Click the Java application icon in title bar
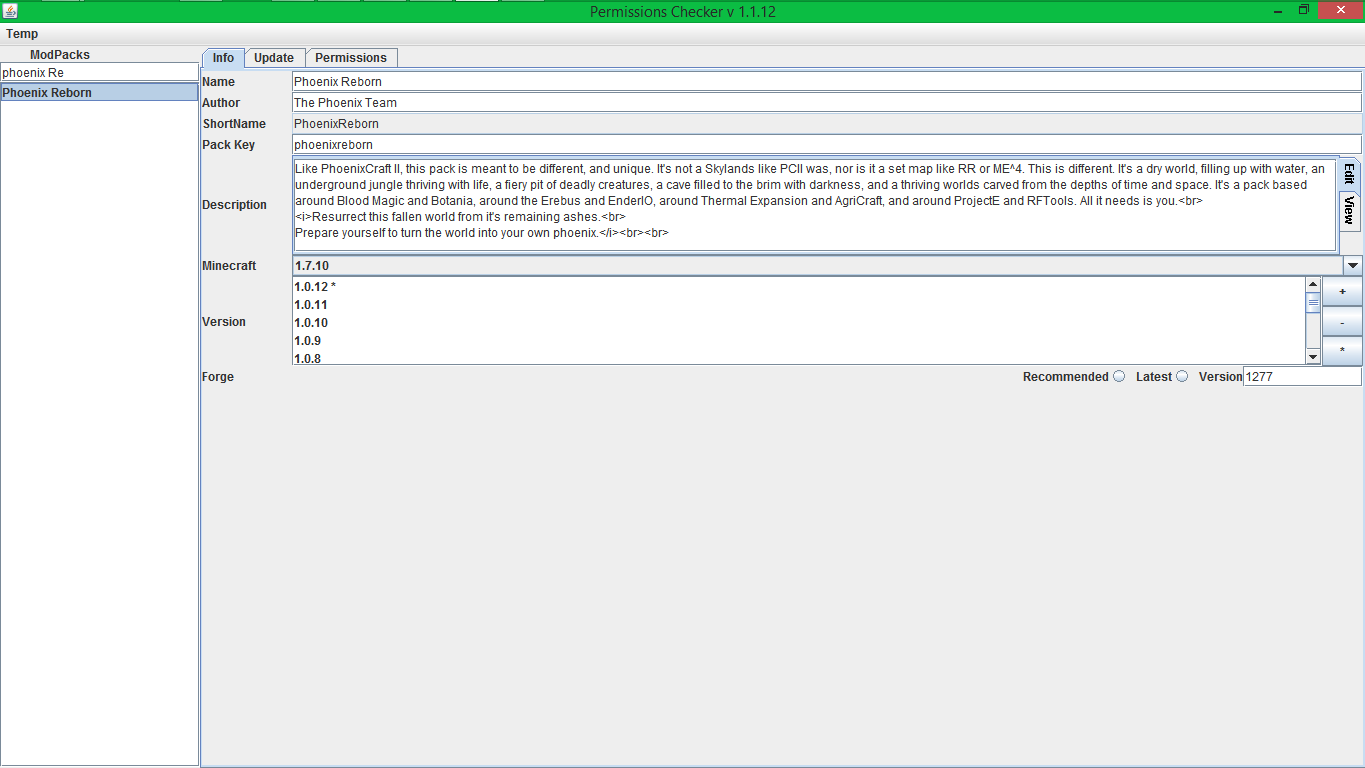Image resolution: width=1365 pixels, height=768 pixels. pos(10,11)
